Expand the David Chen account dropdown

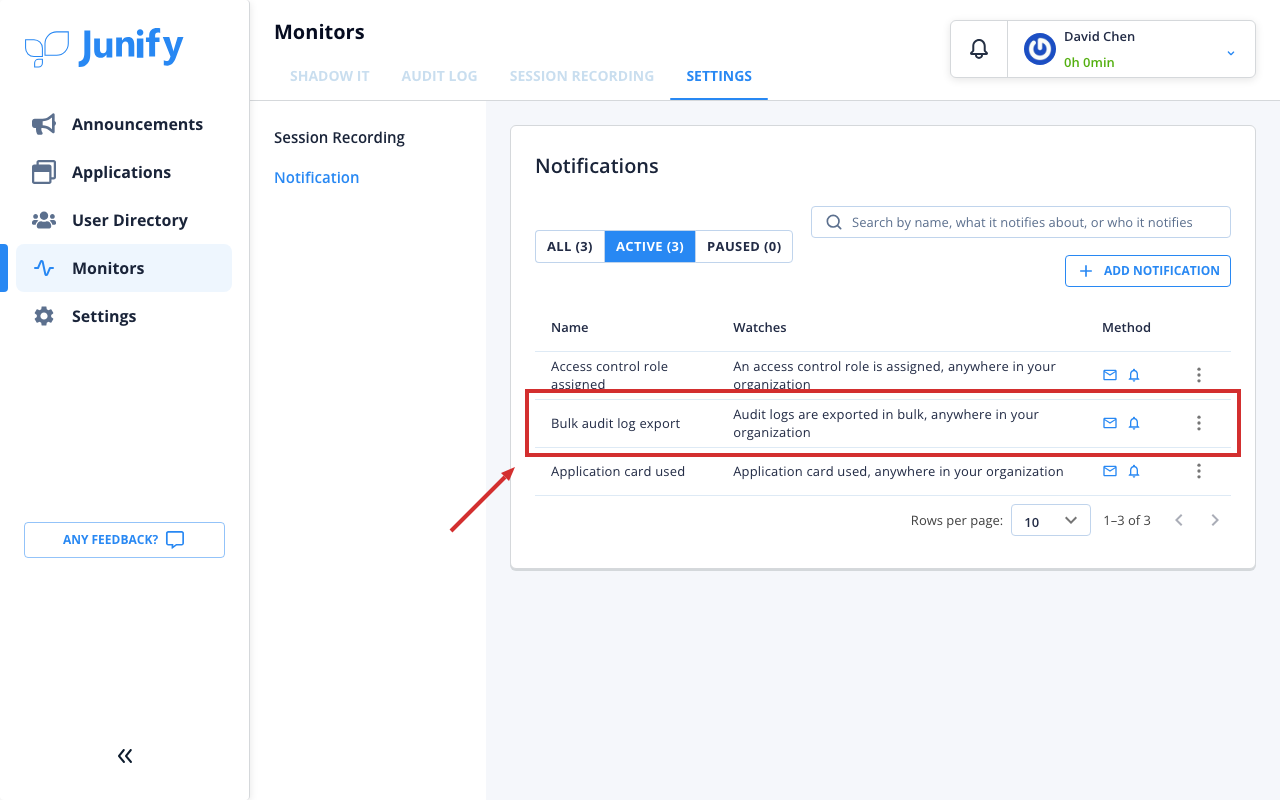point(1231,52)
